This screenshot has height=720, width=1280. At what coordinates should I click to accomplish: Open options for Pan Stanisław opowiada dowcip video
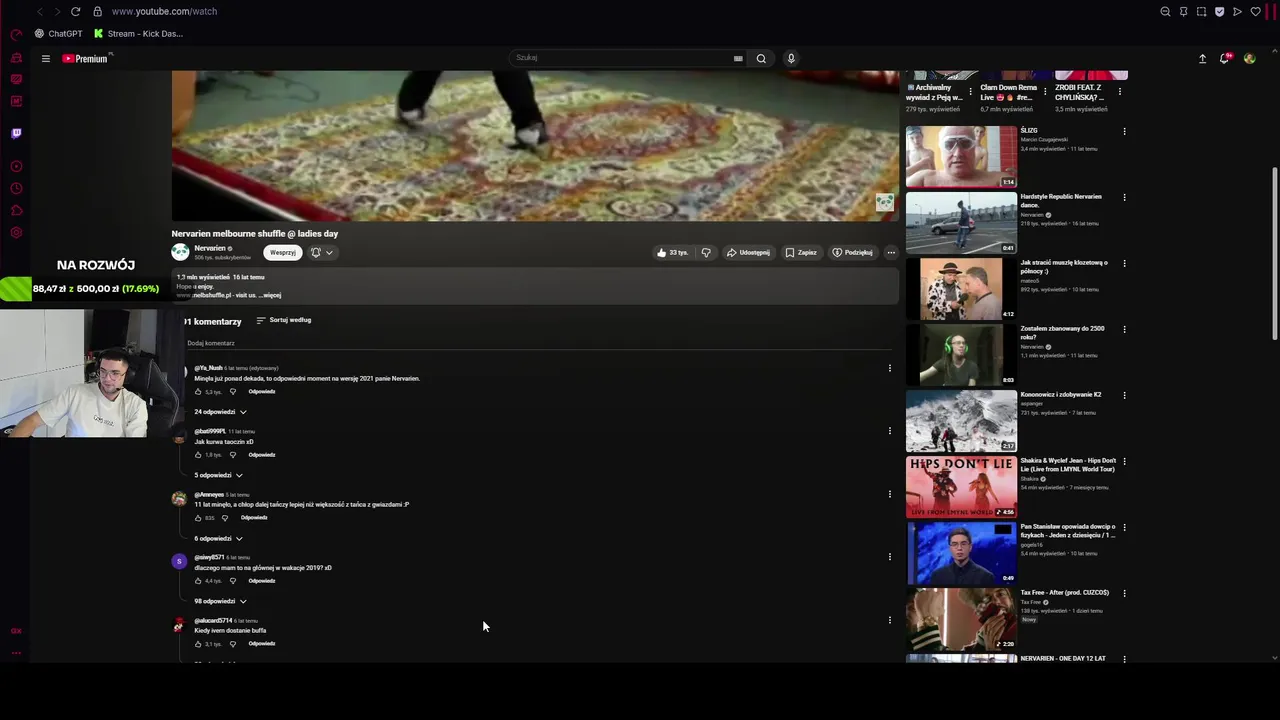pyautogui.click(x=1124, y=528)
